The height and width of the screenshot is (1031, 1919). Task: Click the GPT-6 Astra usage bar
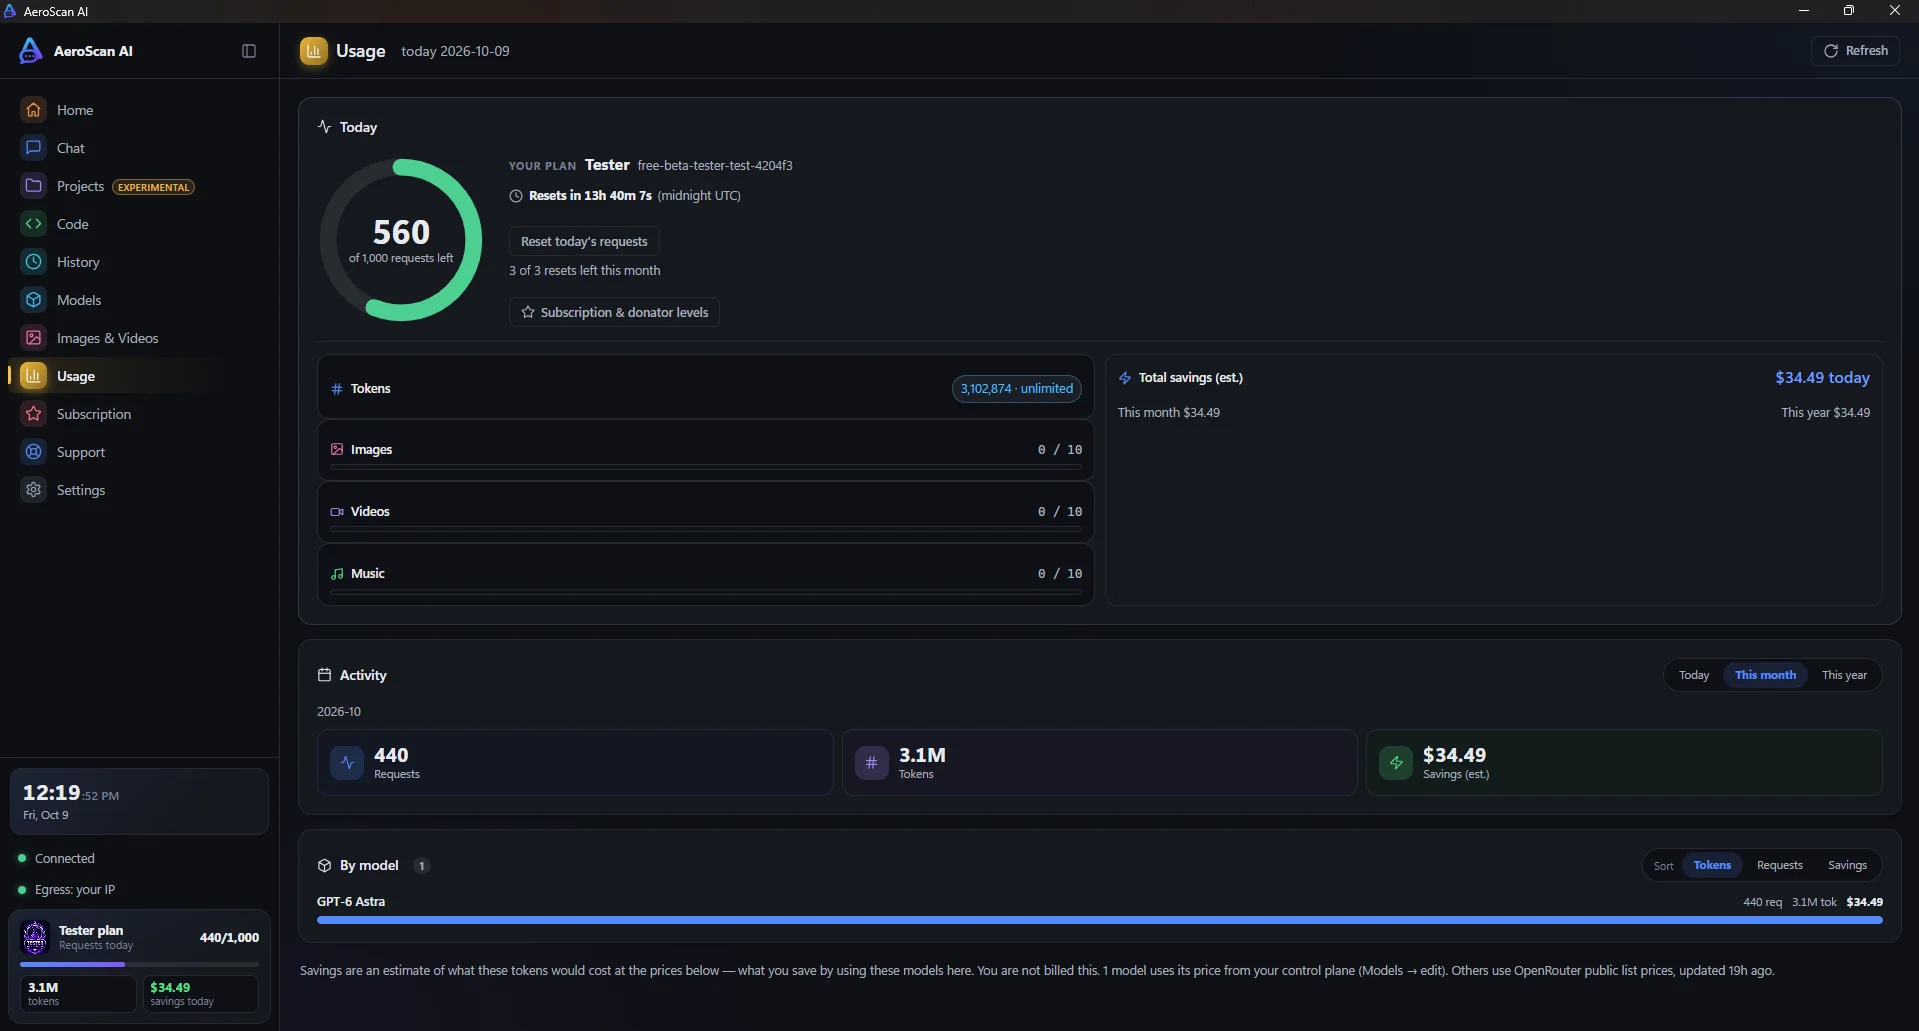(1099, 920)
